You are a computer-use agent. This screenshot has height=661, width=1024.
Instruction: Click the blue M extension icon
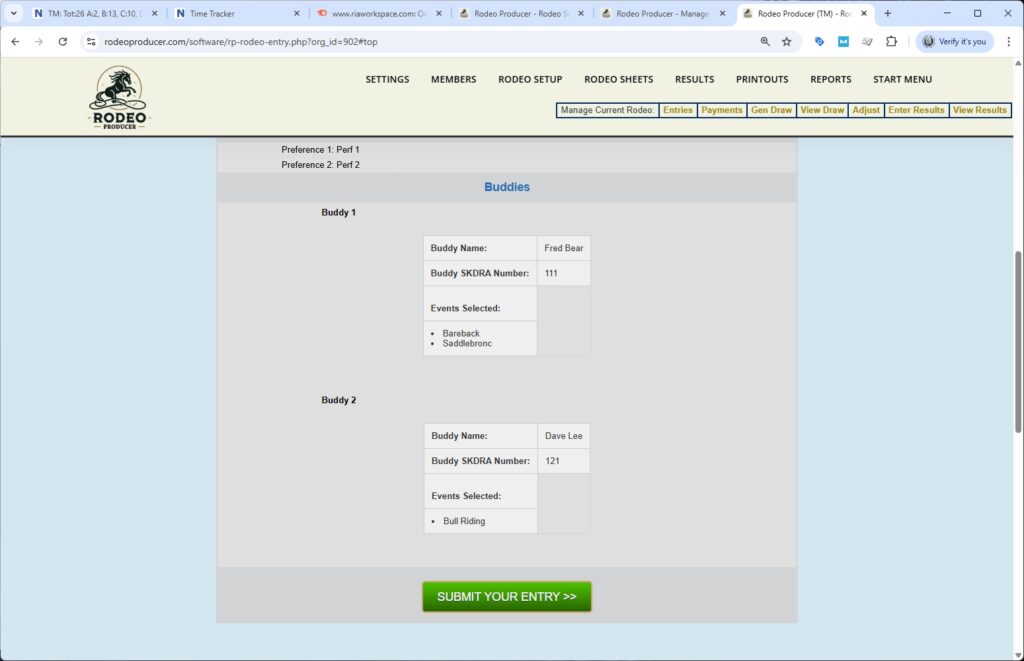pos(843,42)
